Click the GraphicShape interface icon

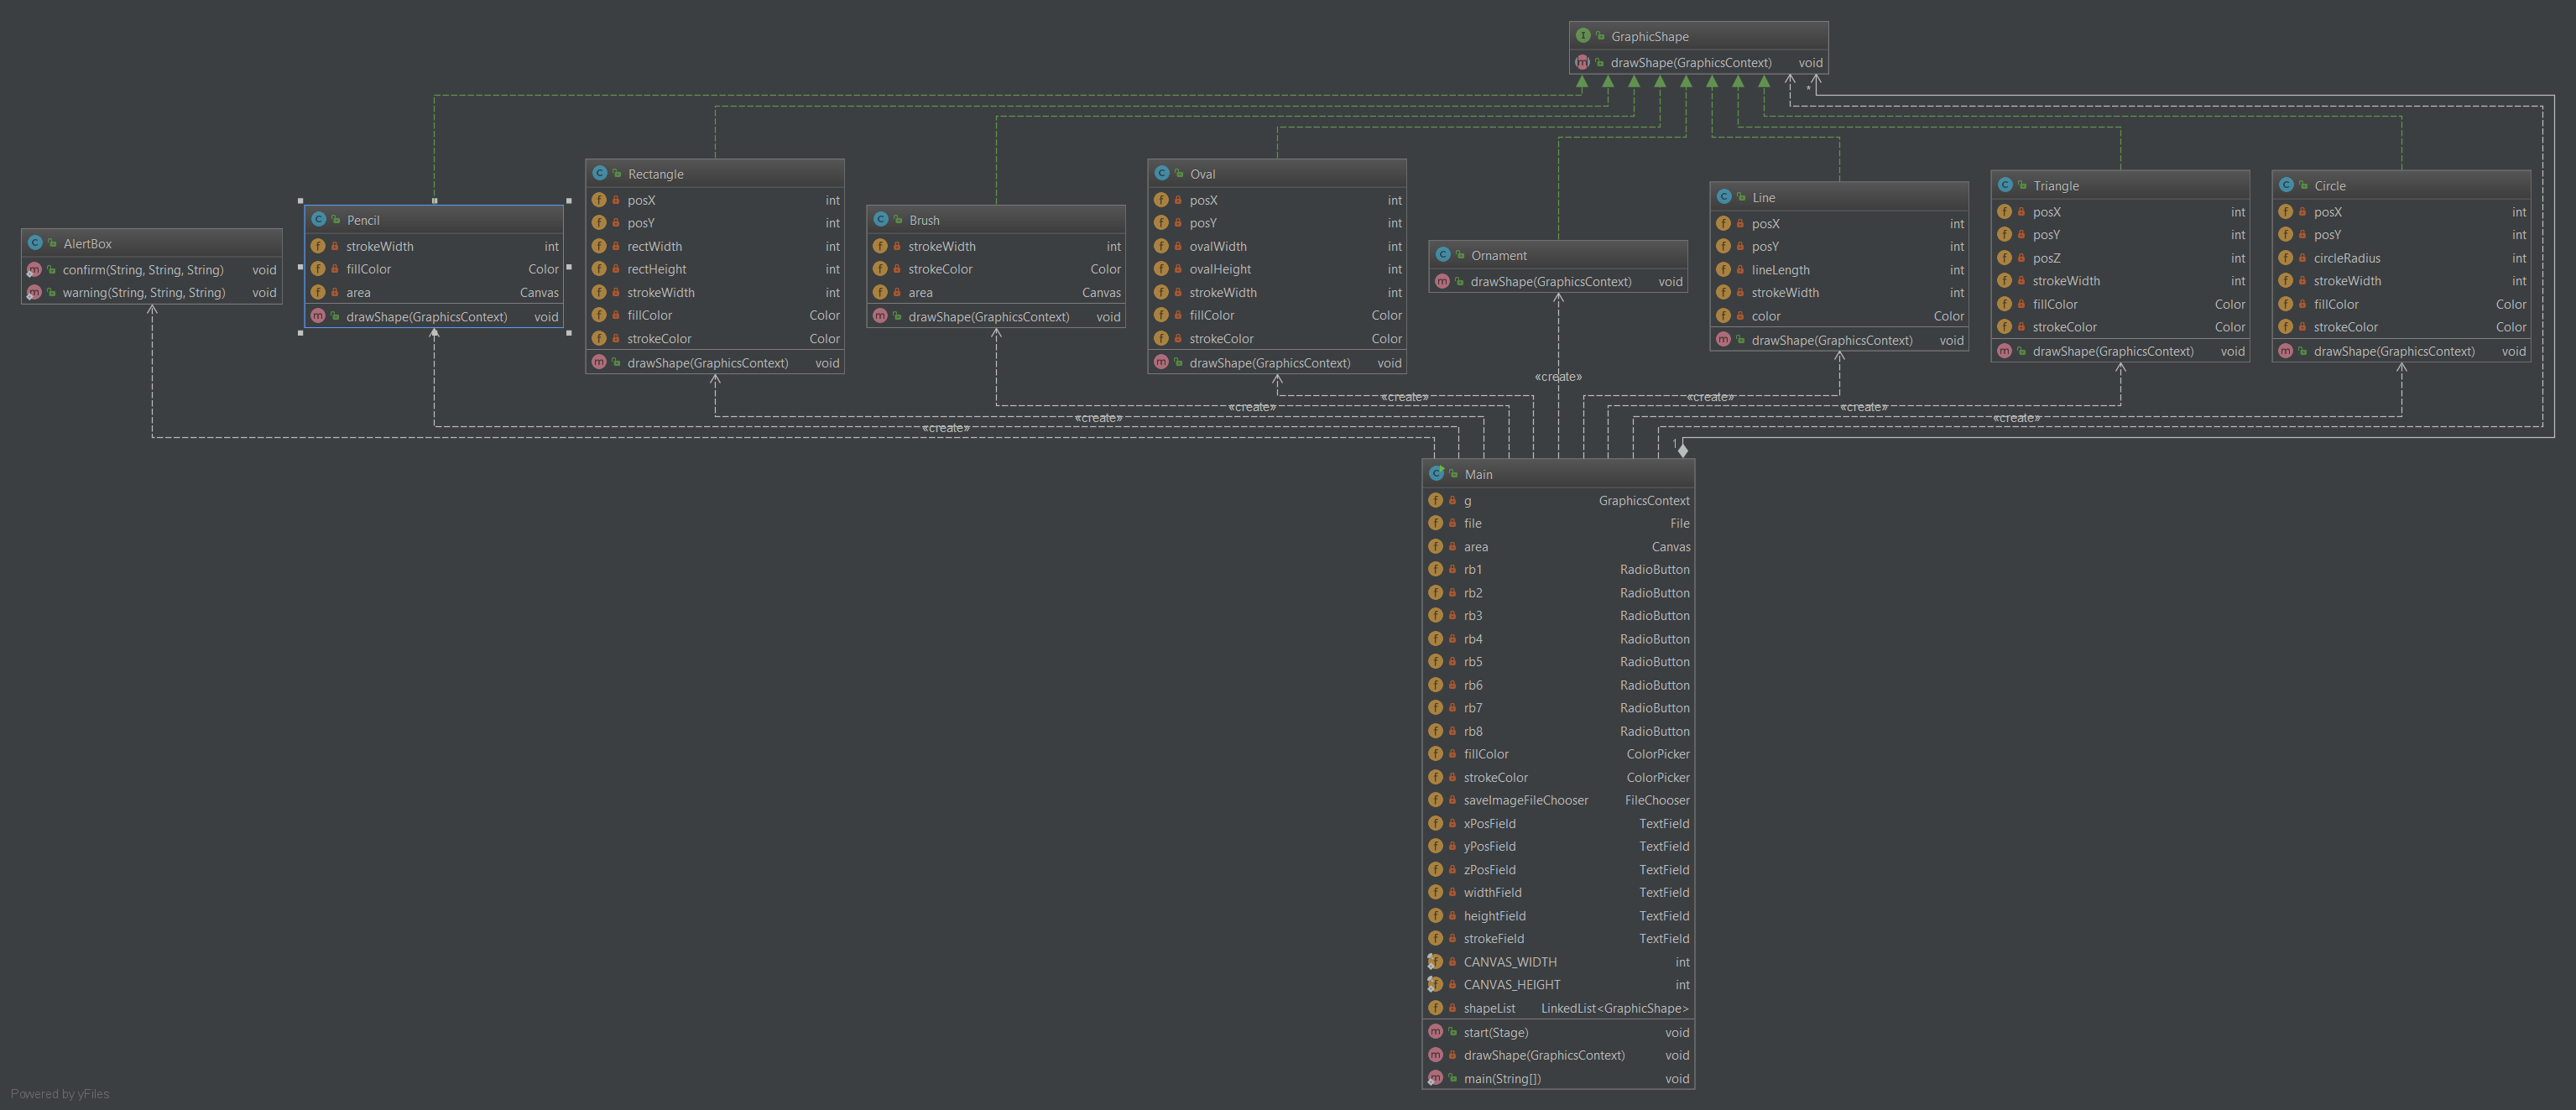[1583, 36]
